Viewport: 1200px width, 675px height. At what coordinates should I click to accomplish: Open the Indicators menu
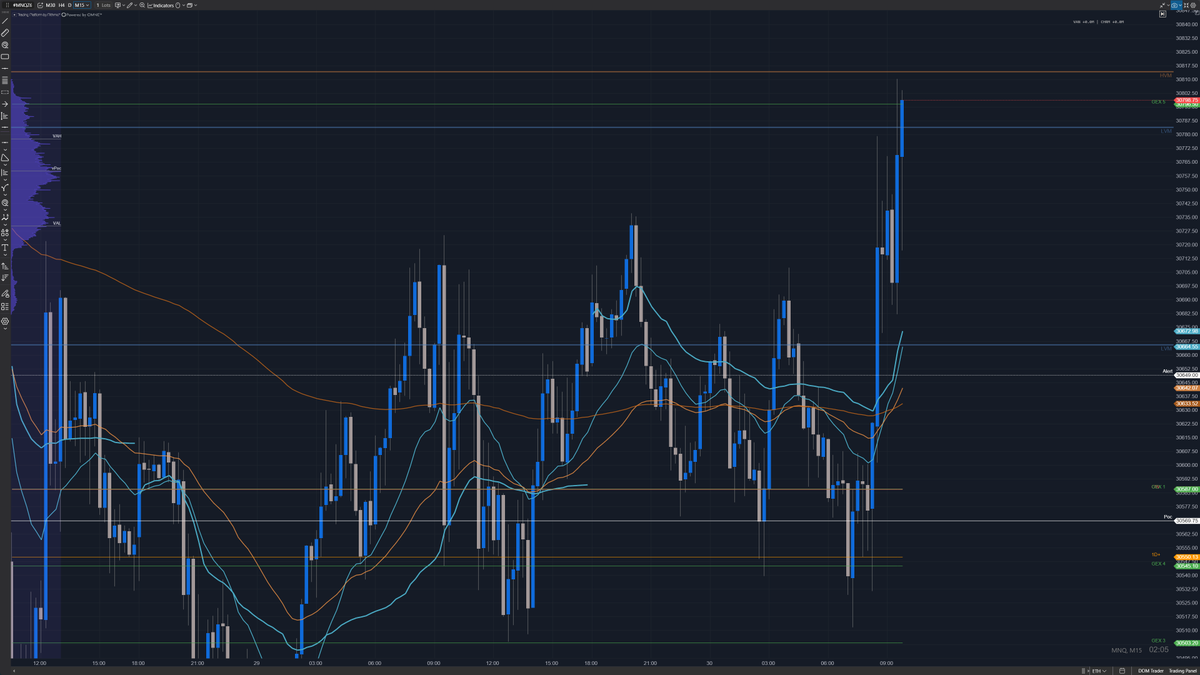click(x=160, y=5)
